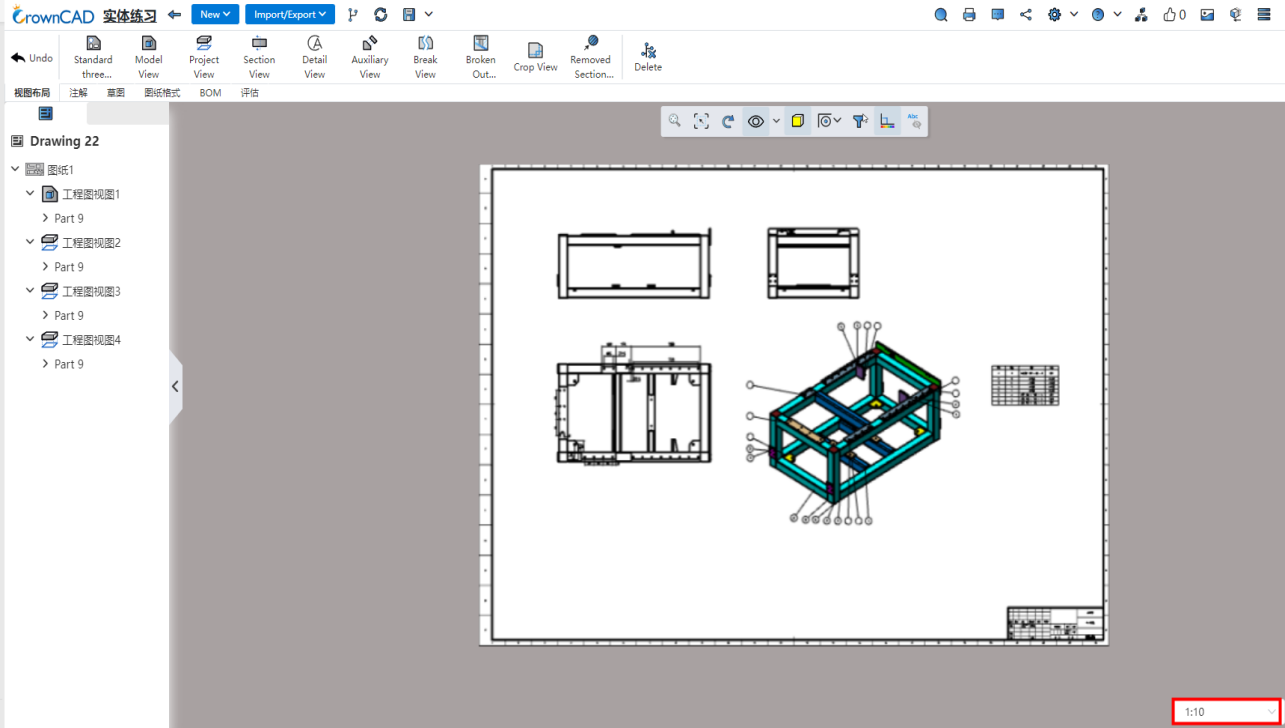Switch to the 草图 tab
The height and width of the screenshot is (728, 1285).
click(116, 93)
